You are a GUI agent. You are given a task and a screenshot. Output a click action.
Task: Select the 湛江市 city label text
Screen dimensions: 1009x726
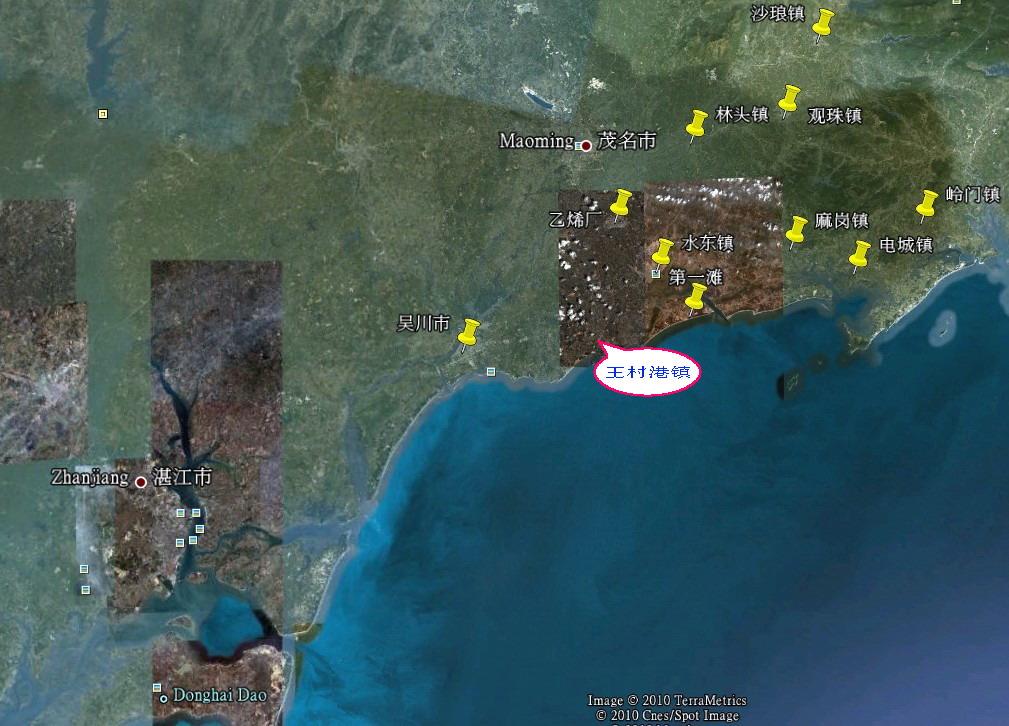[181, 478]
